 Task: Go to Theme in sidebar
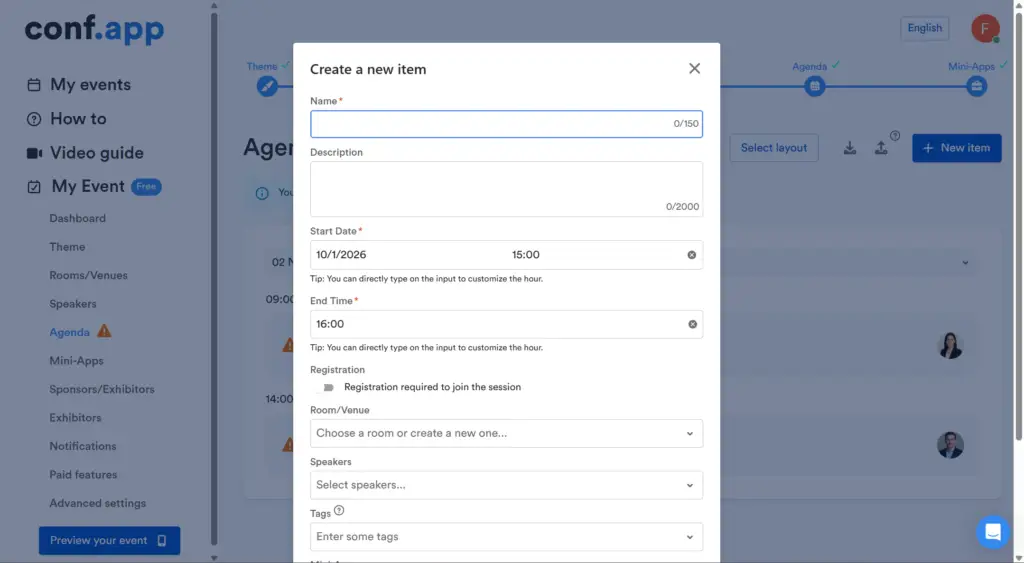(x=67, y=247)
